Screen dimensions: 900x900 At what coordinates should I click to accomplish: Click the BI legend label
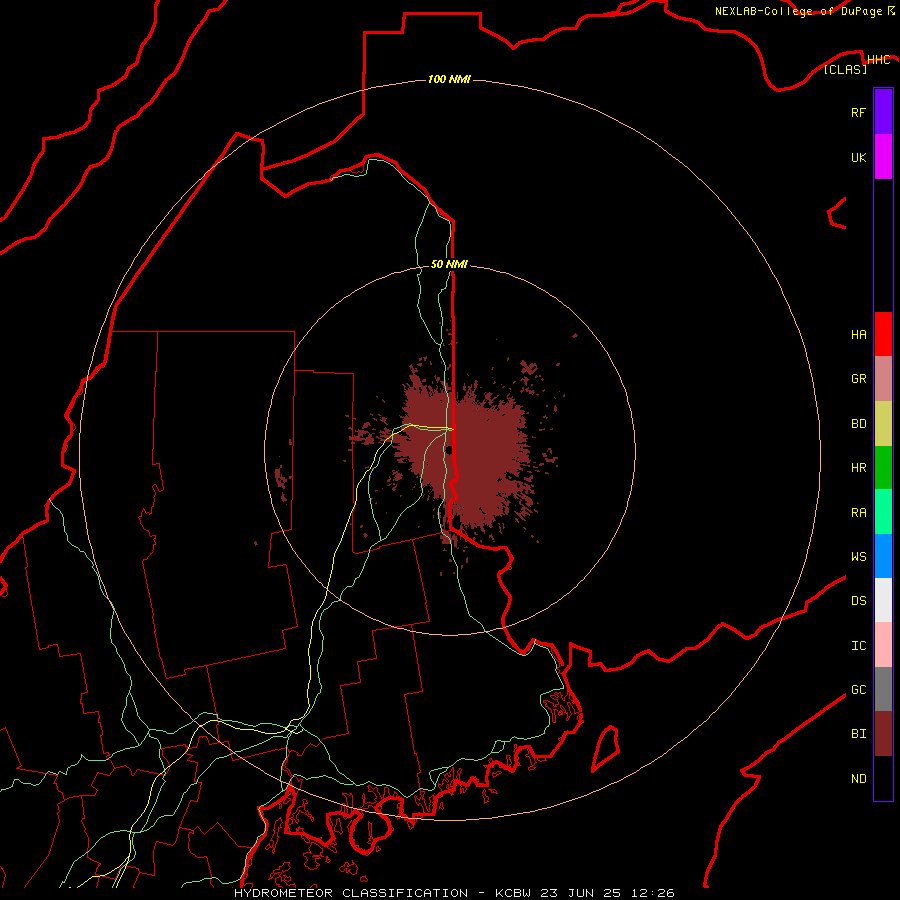(858, 734)
